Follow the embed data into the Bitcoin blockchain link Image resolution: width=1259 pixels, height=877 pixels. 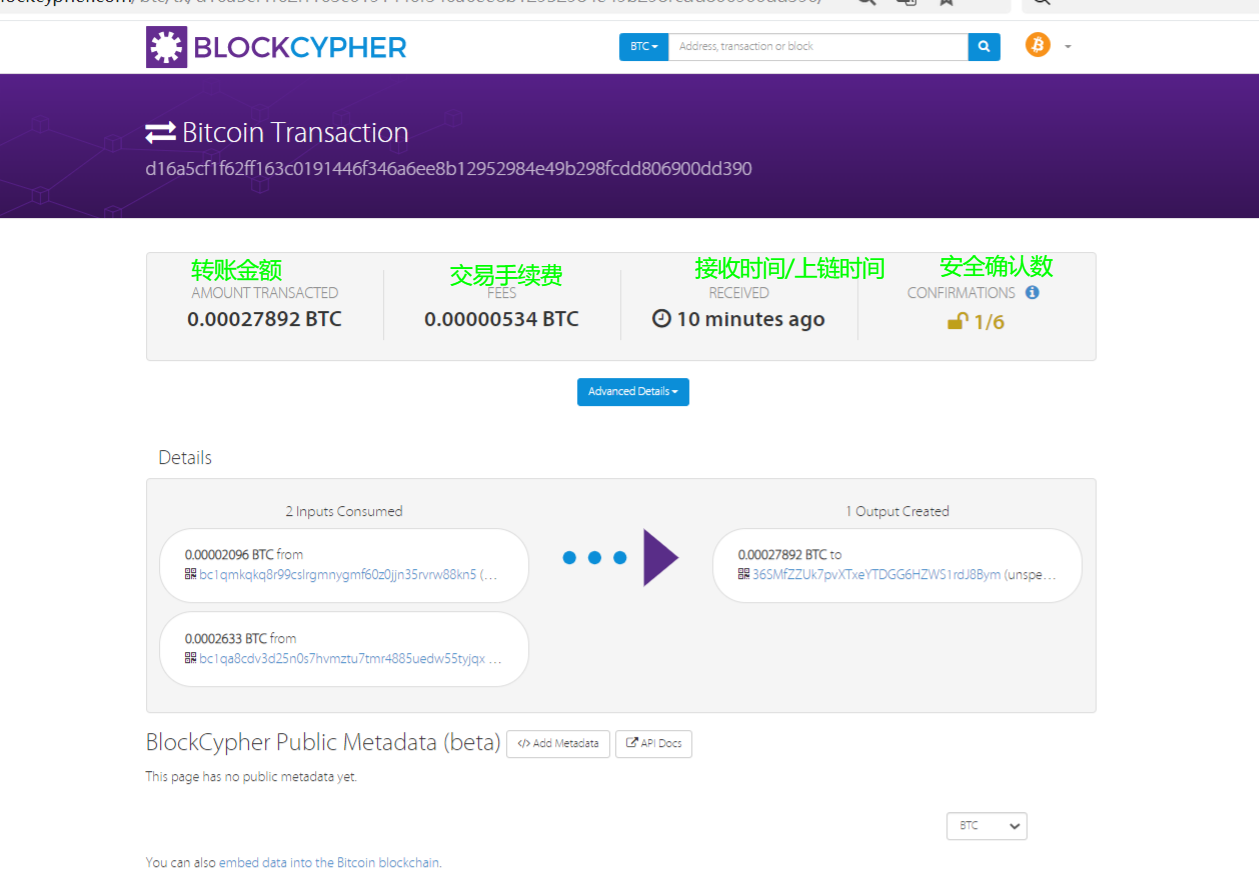[330, 863]
